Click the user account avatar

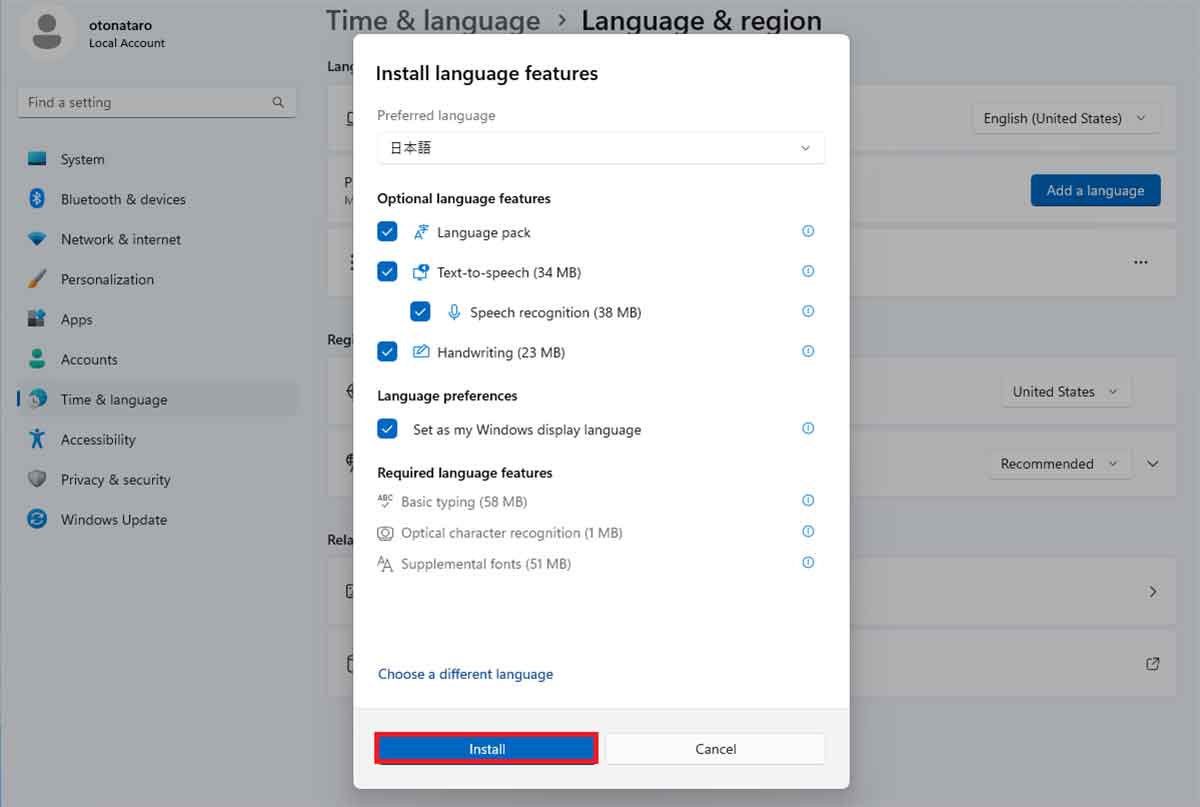(x=47, y=32)
